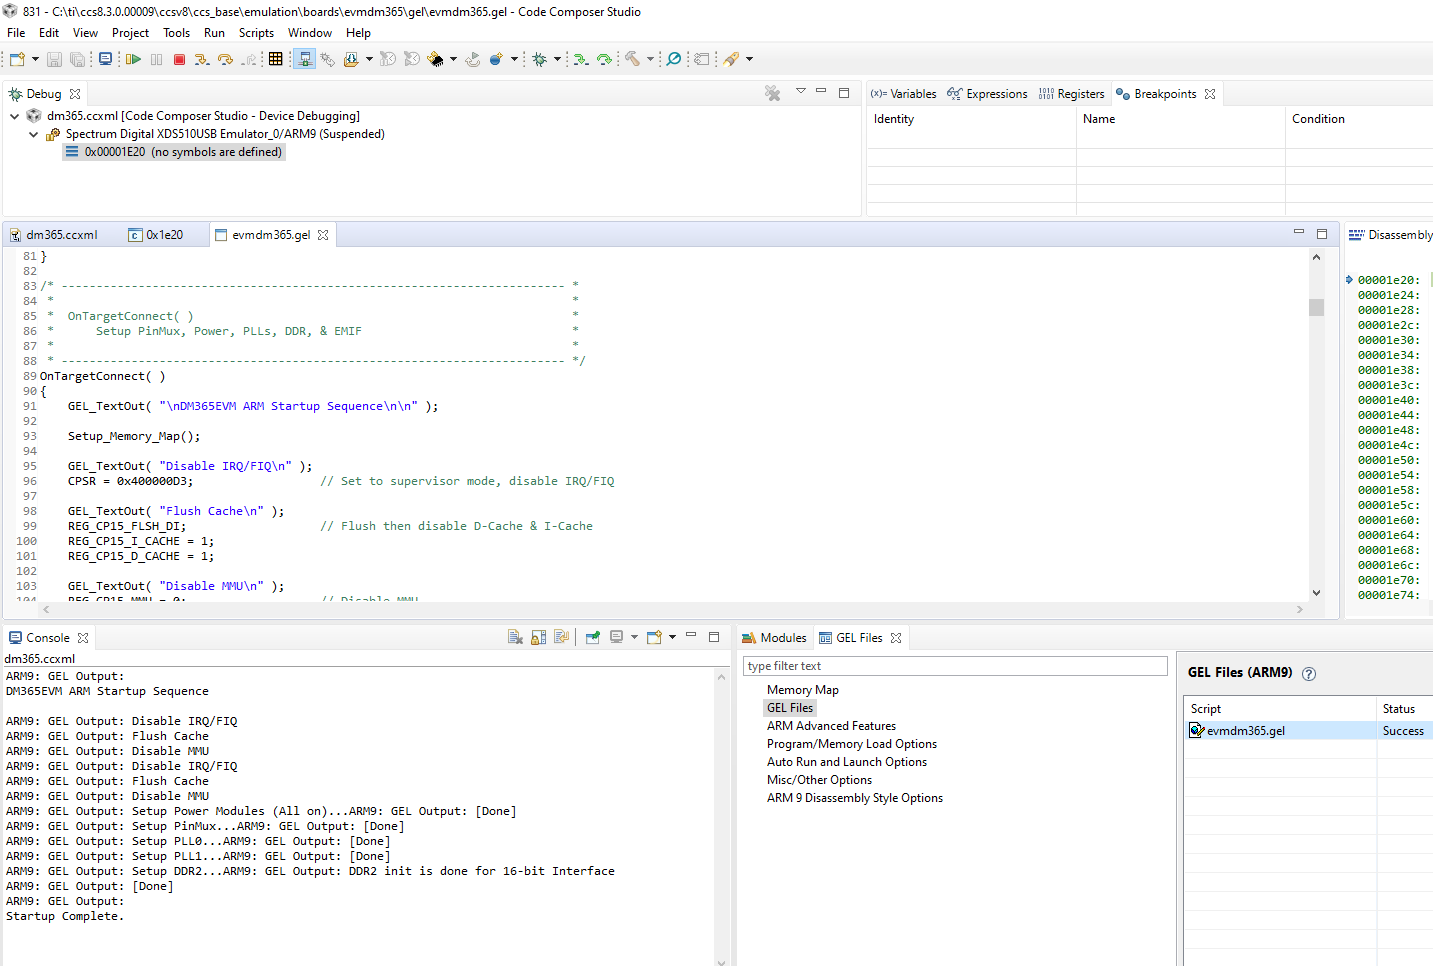Click the Step Return toolbar icon
This screenshot has width=1433, height=966.
(249, 59)
